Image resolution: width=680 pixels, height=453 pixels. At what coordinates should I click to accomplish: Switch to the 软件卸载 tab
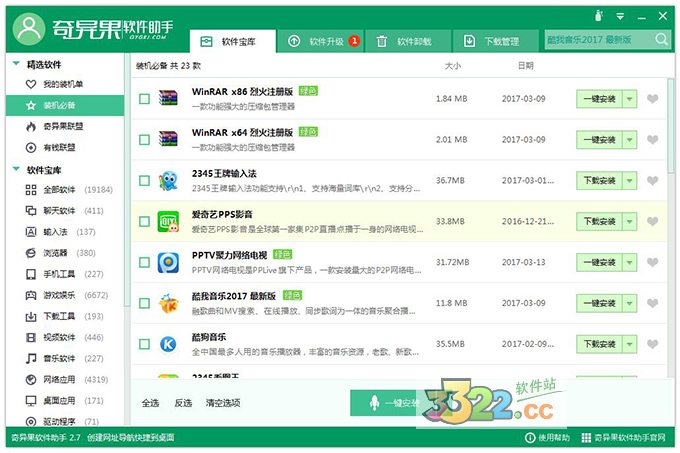pyautogui.click(x=408, y=41)
